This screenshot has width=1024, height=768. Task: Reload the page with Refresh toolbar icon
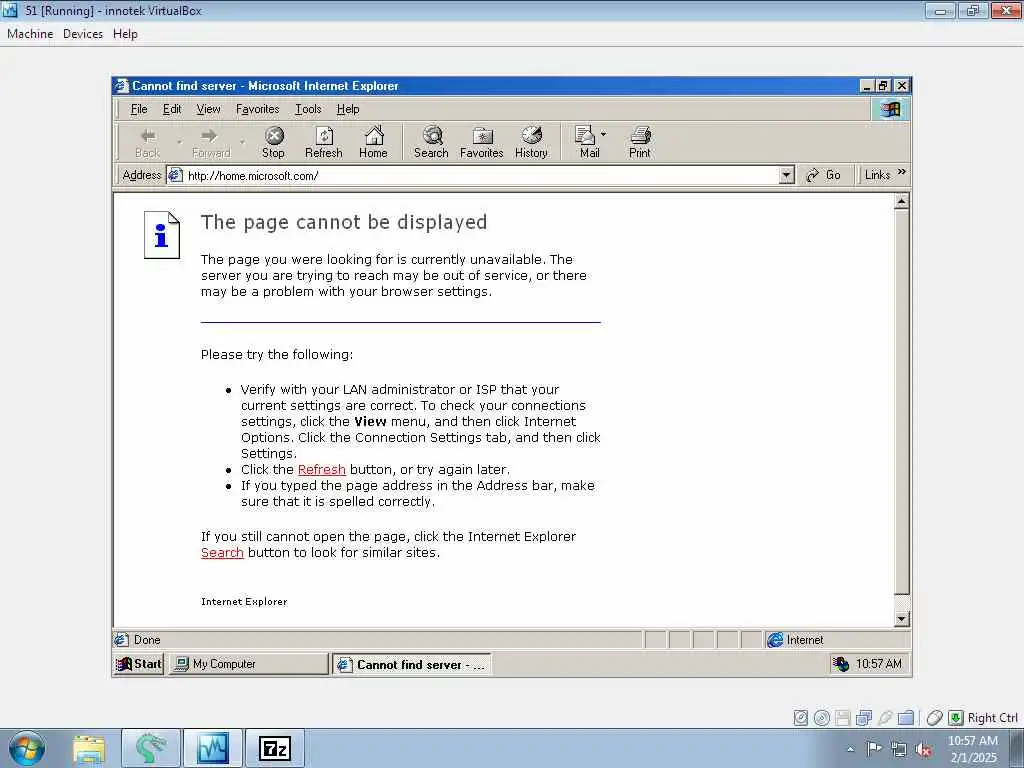coord(324,143)
